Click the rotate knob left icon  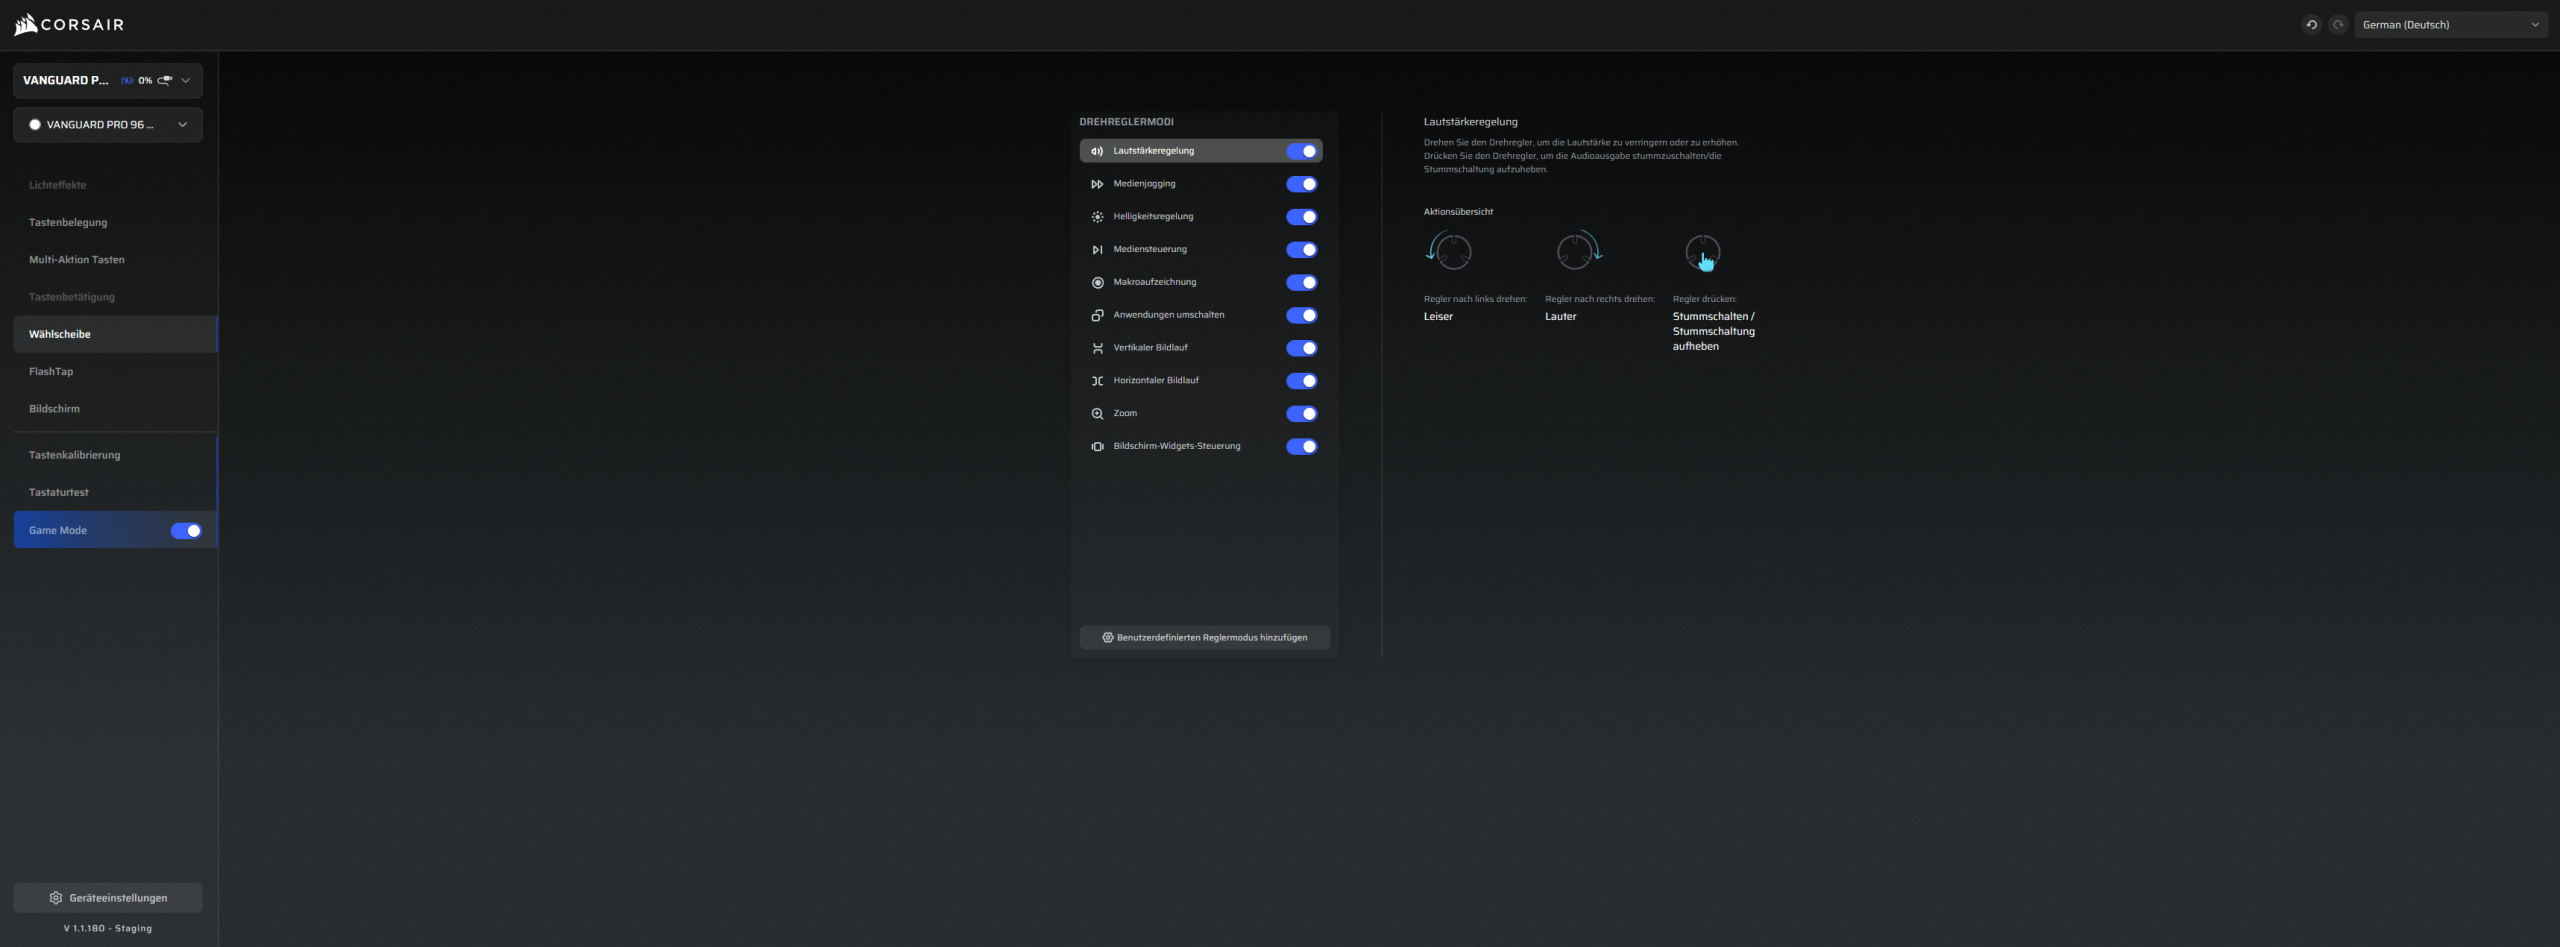pyautogui.click(x=1449, y=251)
